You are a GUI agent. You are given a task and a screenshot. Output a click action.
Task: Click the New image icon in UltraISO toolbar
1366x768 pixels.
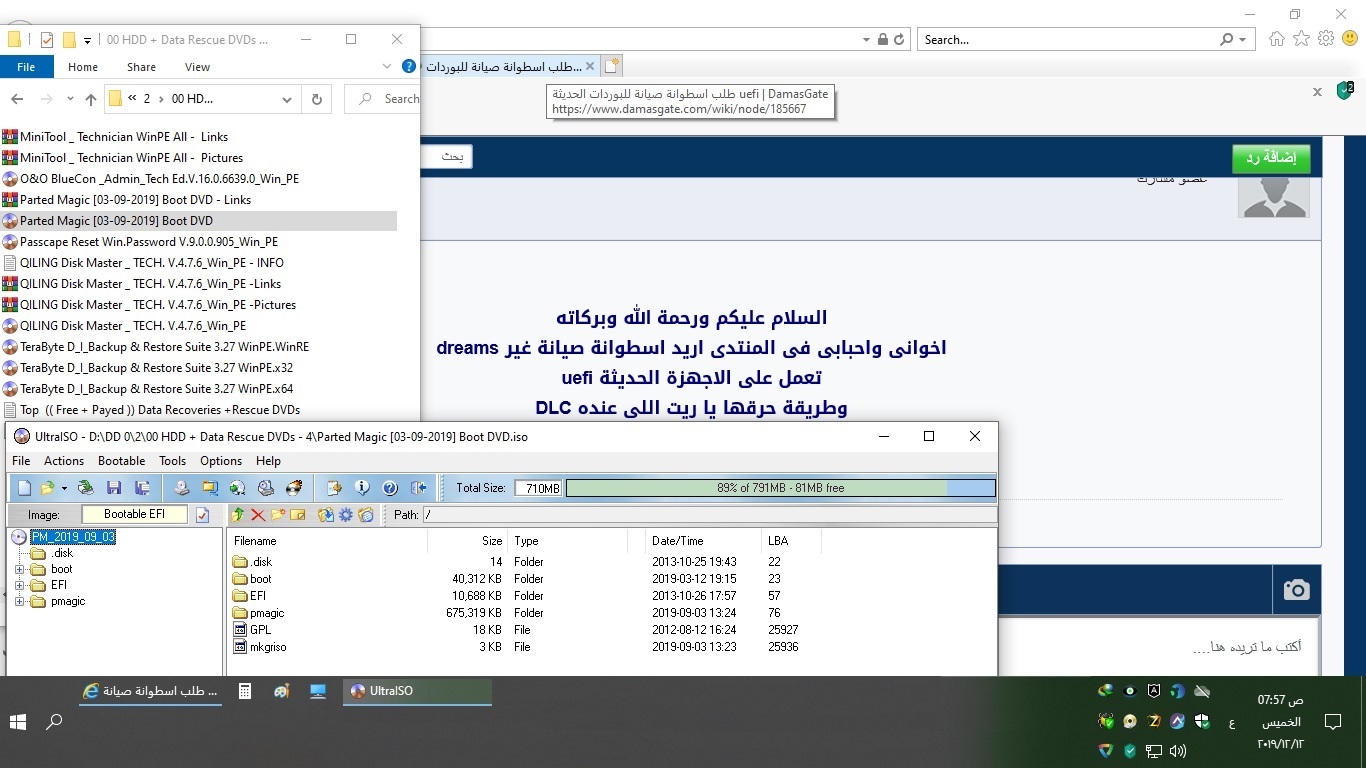[24, 488]
